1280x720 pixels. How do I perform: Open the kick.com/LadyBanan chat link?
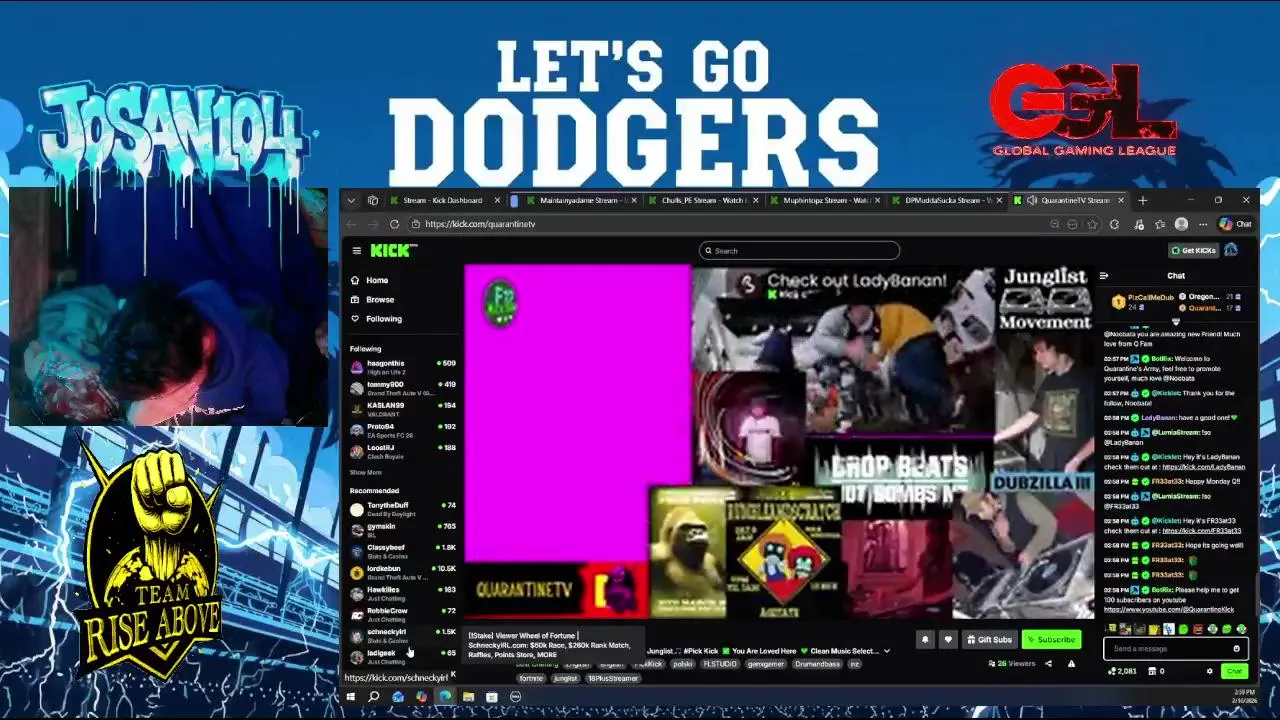(1204, 467)
